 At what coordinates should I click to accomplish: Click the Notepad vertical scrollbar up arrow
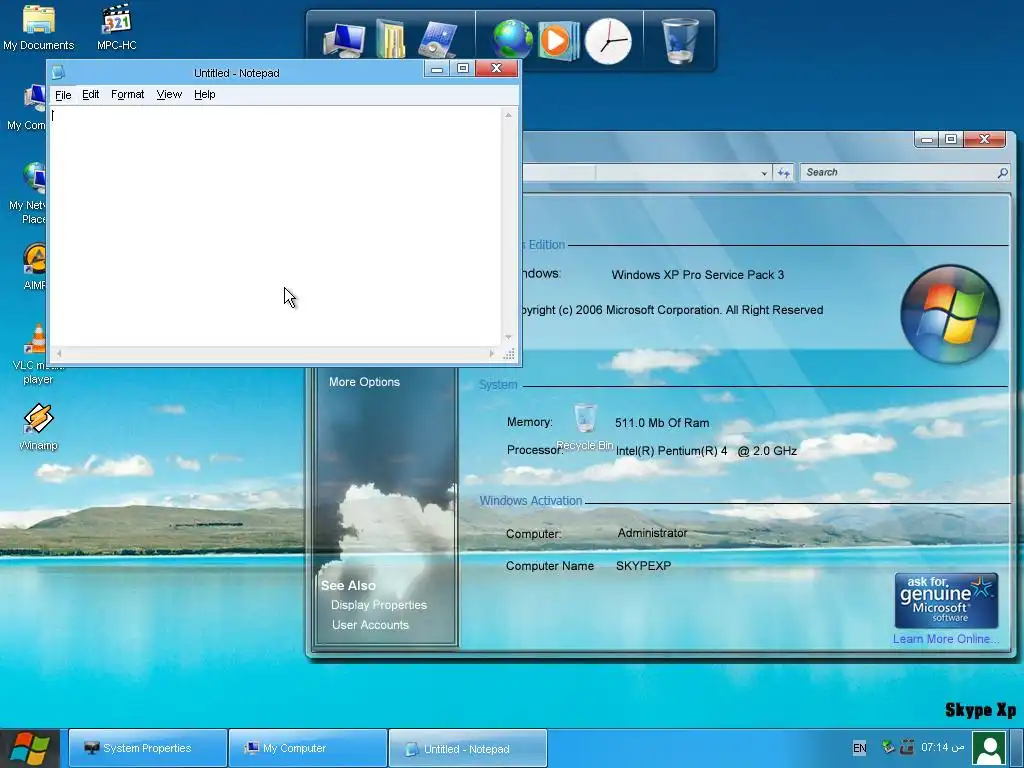(508, 115)
